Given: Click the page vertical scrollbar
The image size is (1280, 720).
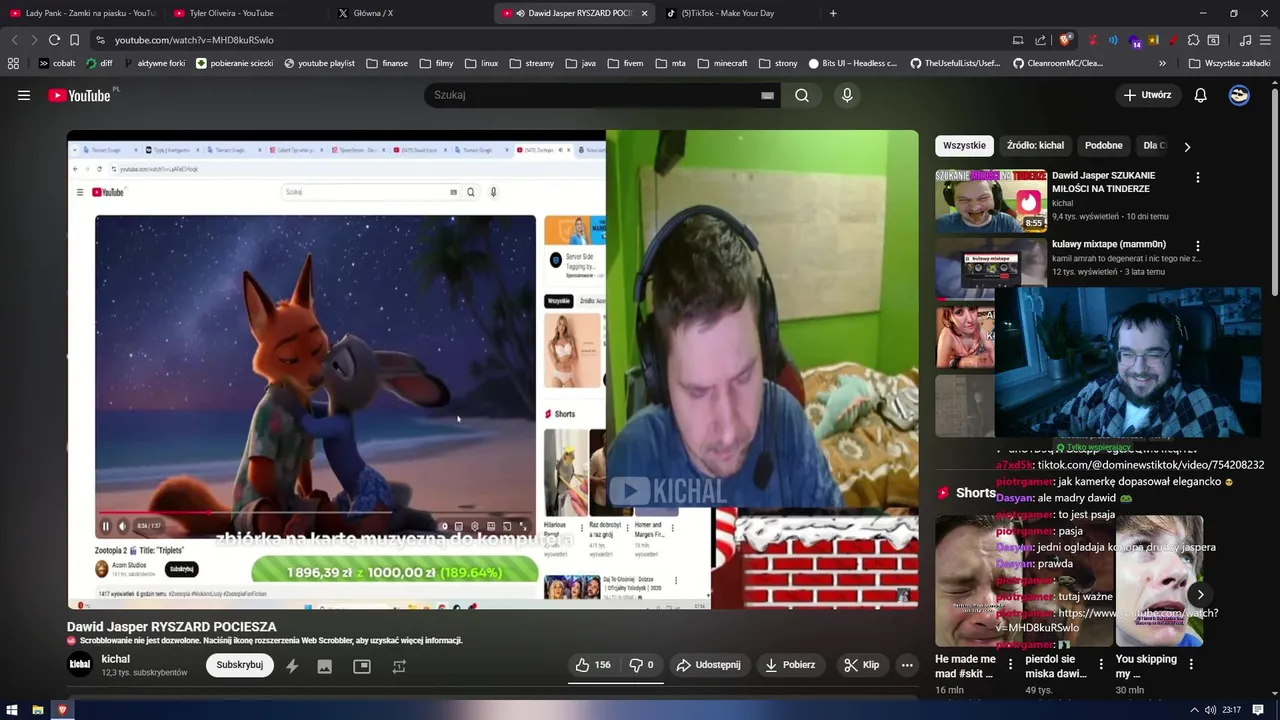Looking at the screenshot, I should pos(1274,193).
